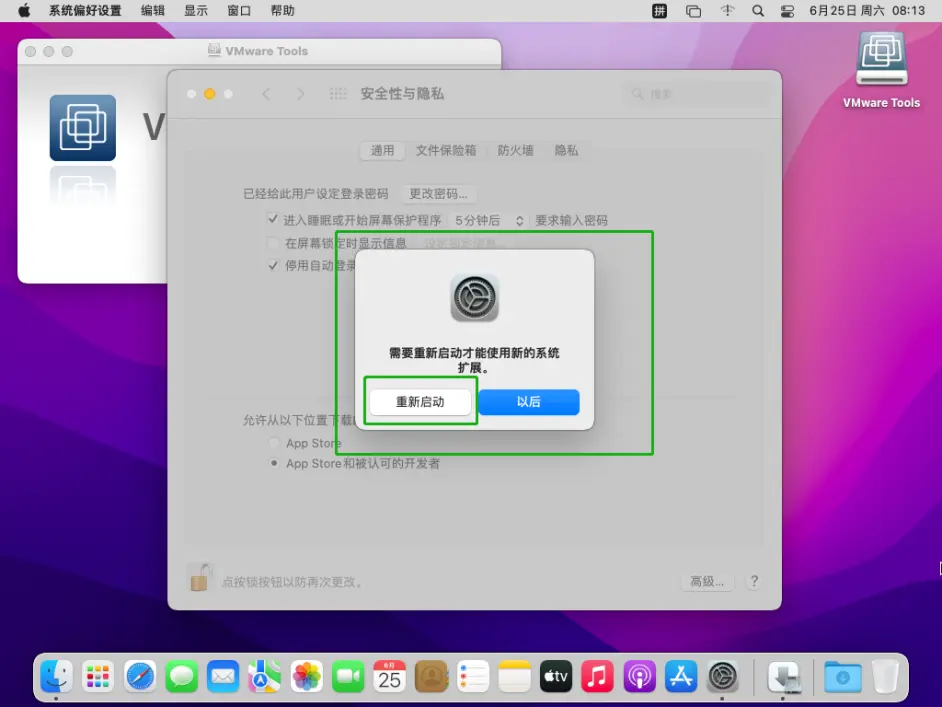
Task: Launch Safari from the Dock
Action: [x=140, y=677]
